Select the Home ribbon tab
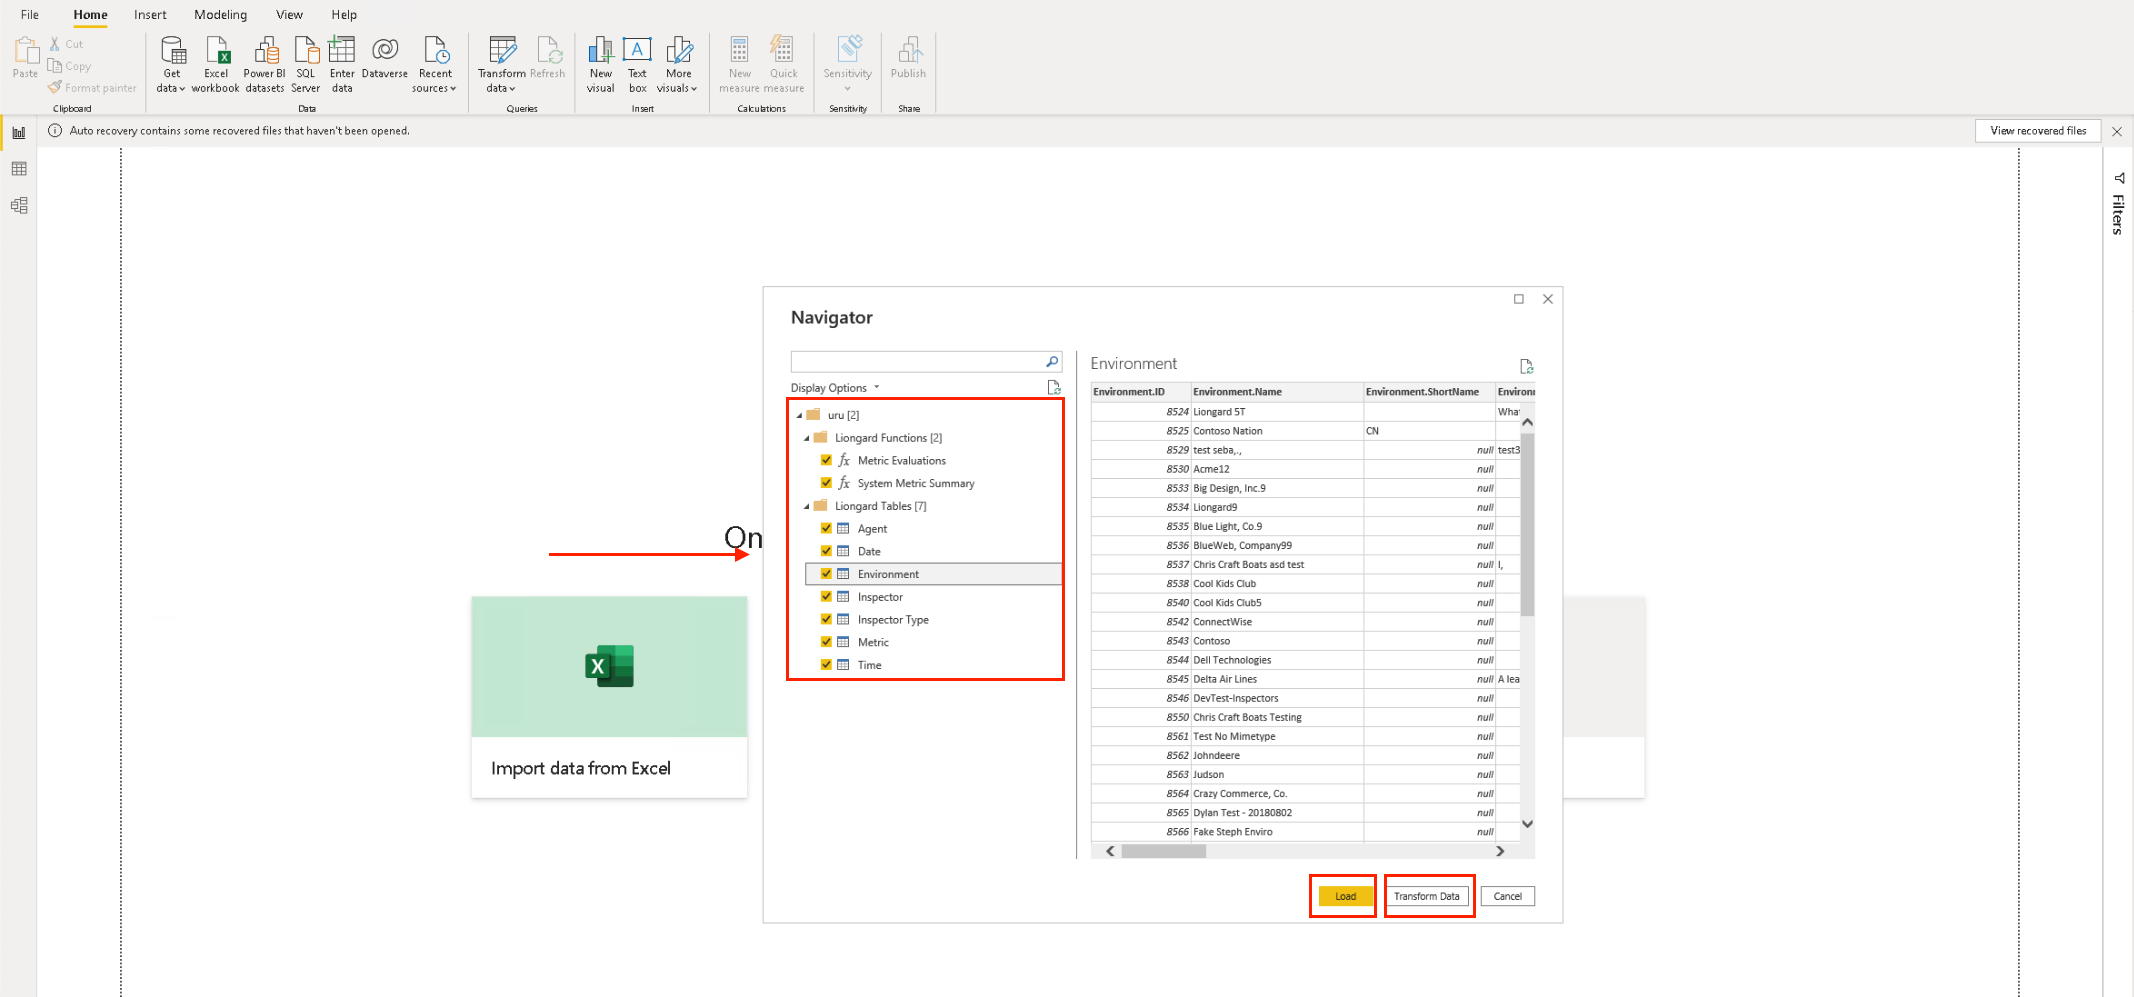 click(x=90, y=15)
